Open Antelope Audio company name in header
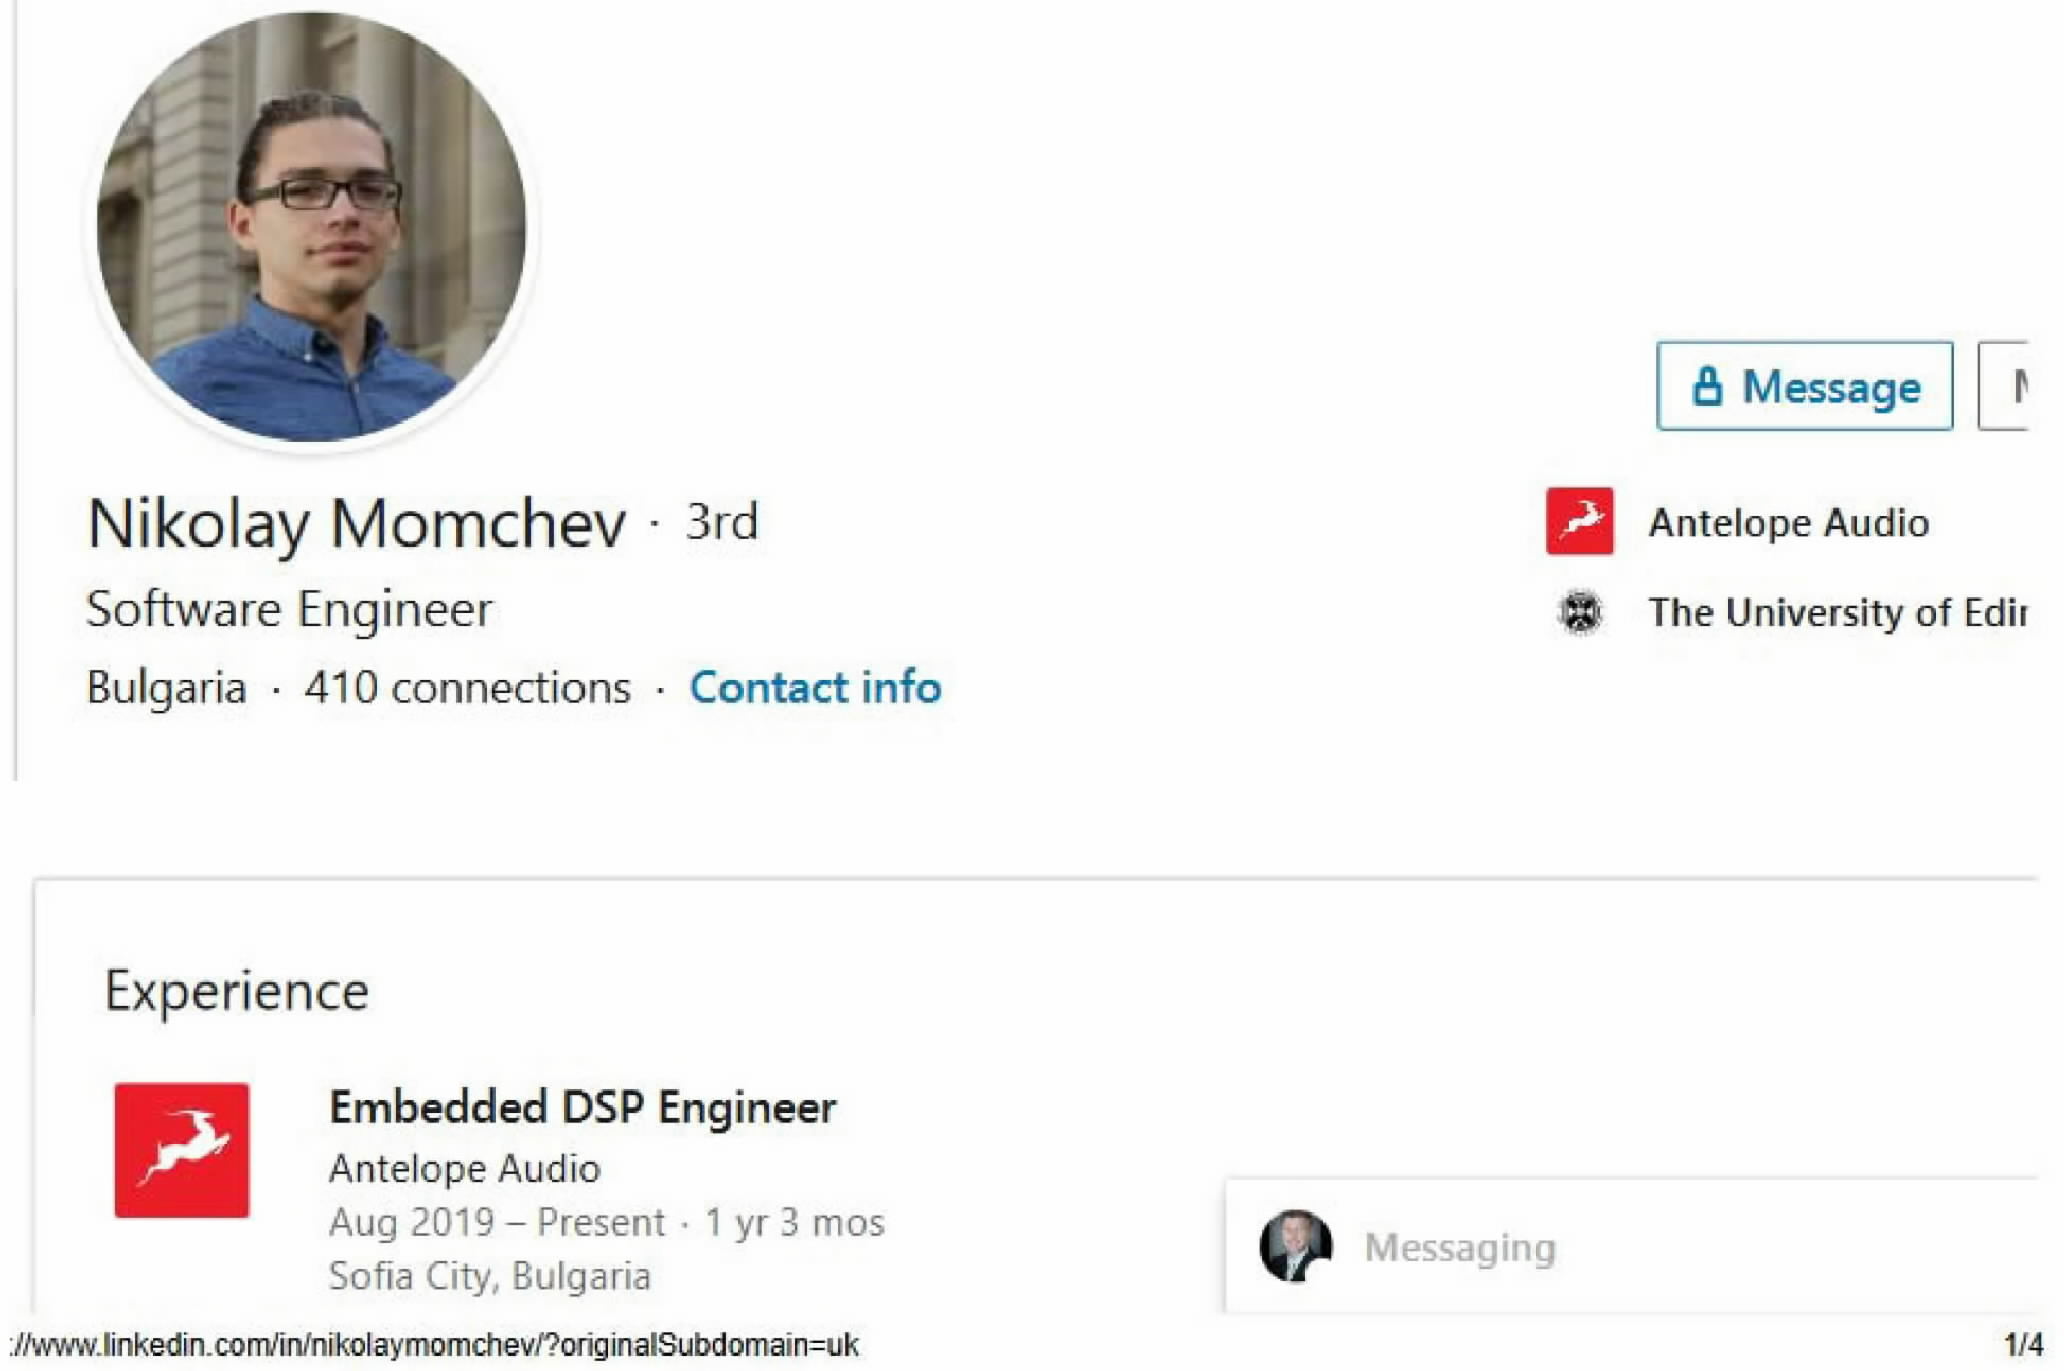This screenshot has height=1371, width=2064. point(1788,523)
